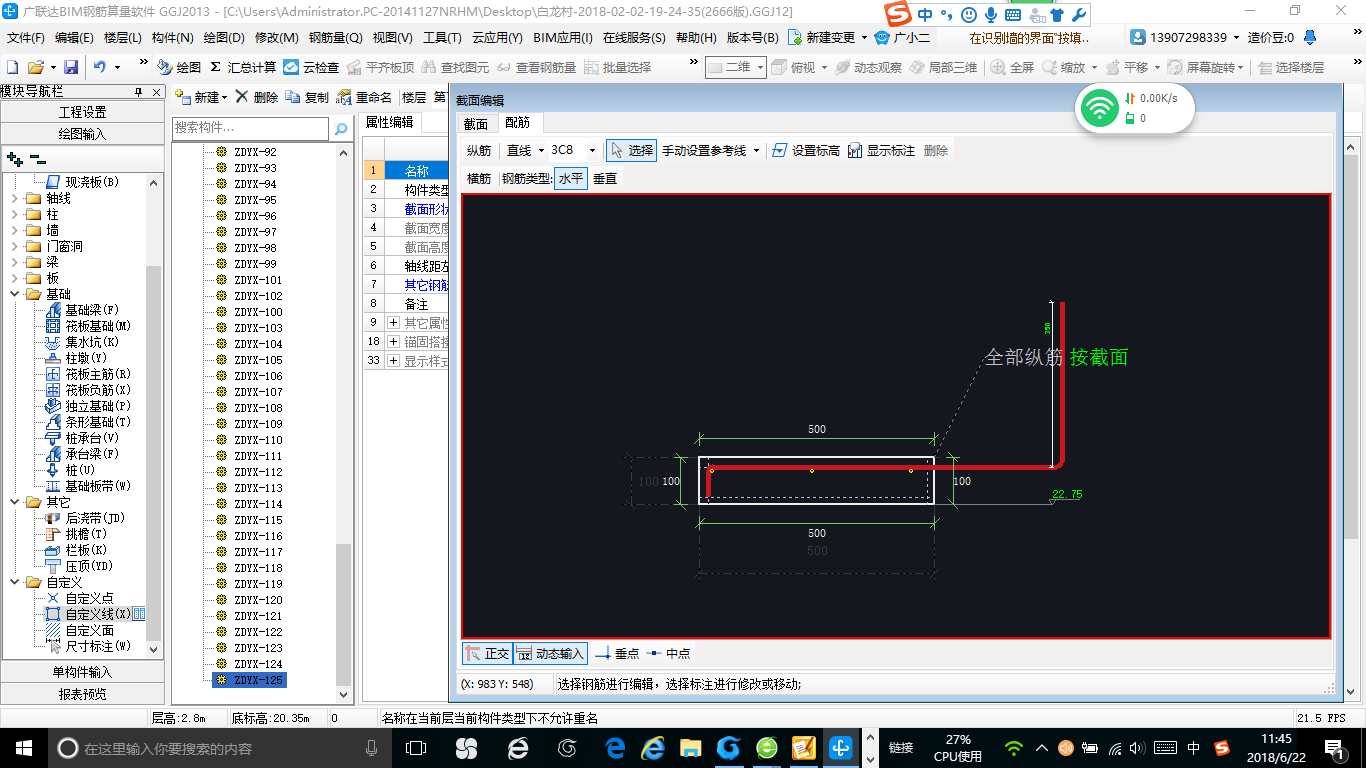Switch to 配筋 reinforcement tab

[517, 123]
